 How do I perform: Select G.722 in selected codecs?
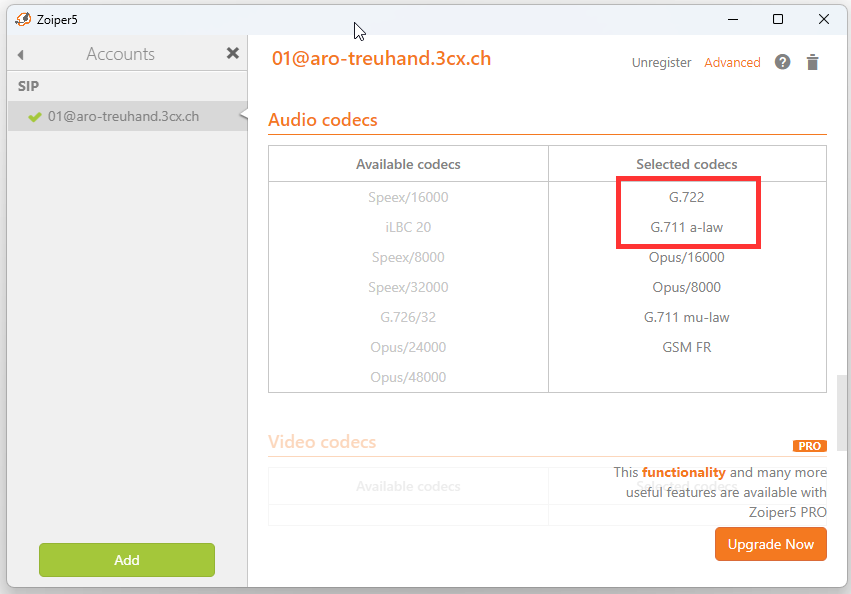coord(687,197)
